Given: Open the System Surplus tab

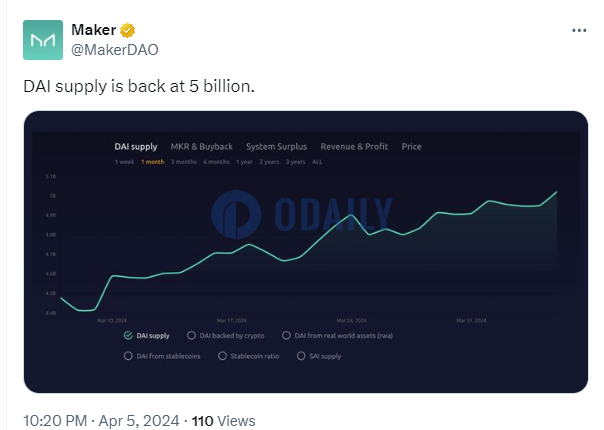Looking at the screenshot, I should point(277,147).
